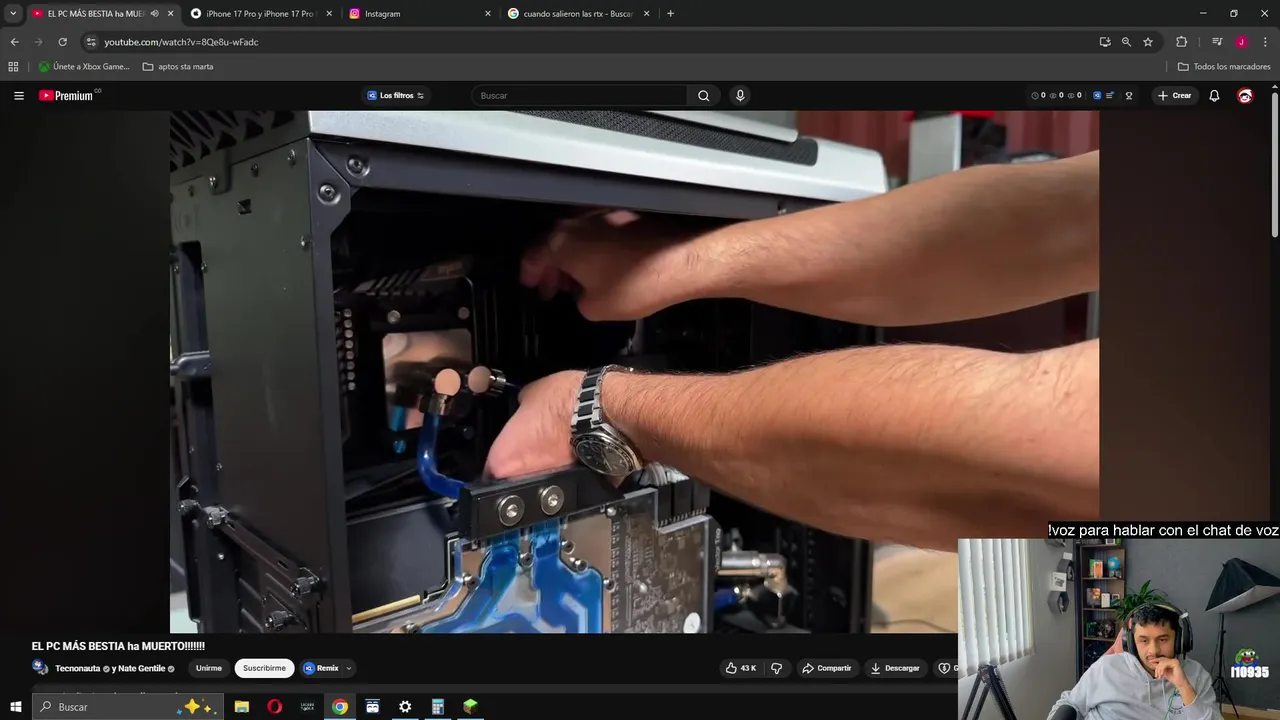Focus the YouTube Buscar search box
Image resolution: width=1280 pixels, height=720 pixels.
pyautogui.click(x=580, y=96)
